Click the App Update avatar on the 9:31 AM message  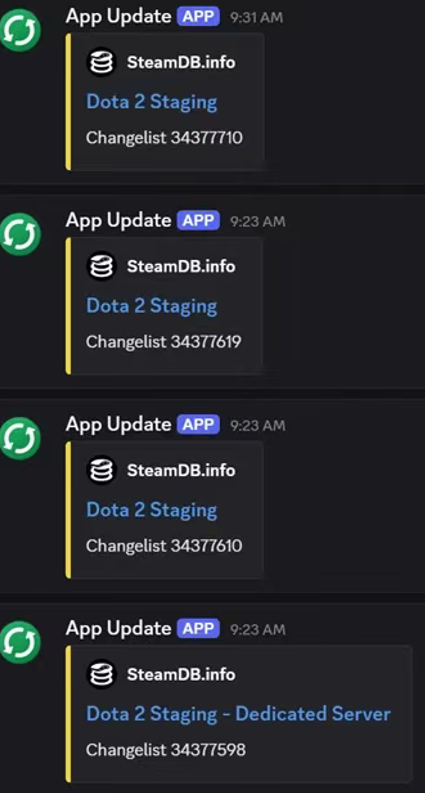point(19,30)
